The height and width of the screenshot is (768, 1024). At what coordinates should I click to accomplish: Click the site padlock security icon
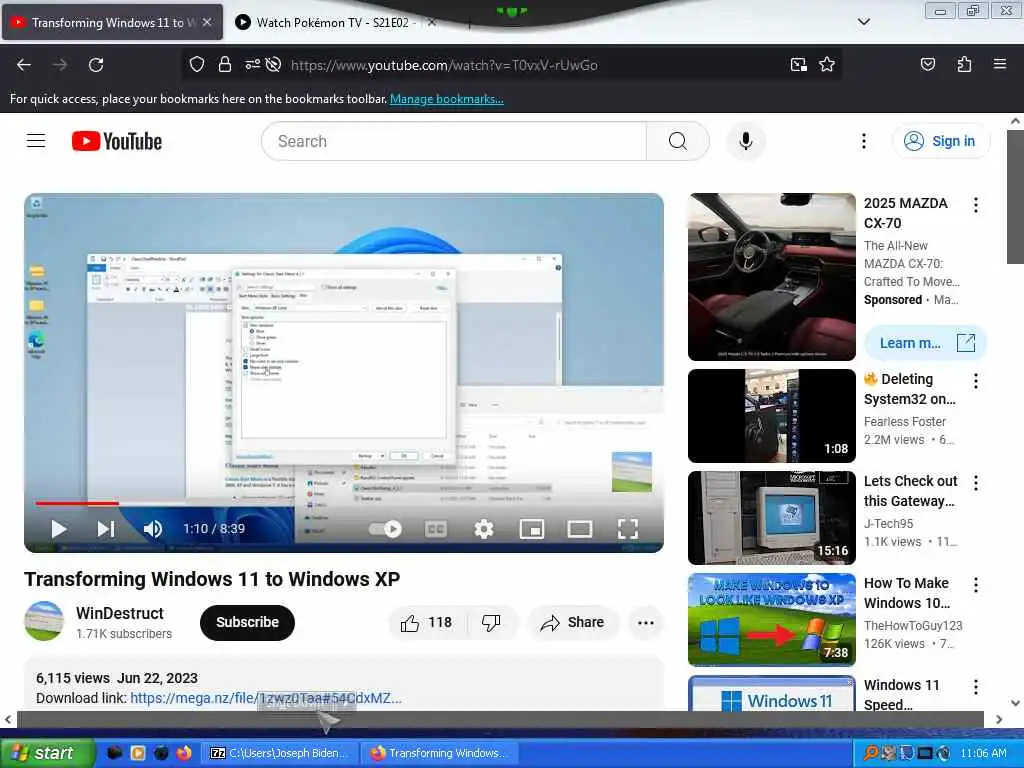225,64
